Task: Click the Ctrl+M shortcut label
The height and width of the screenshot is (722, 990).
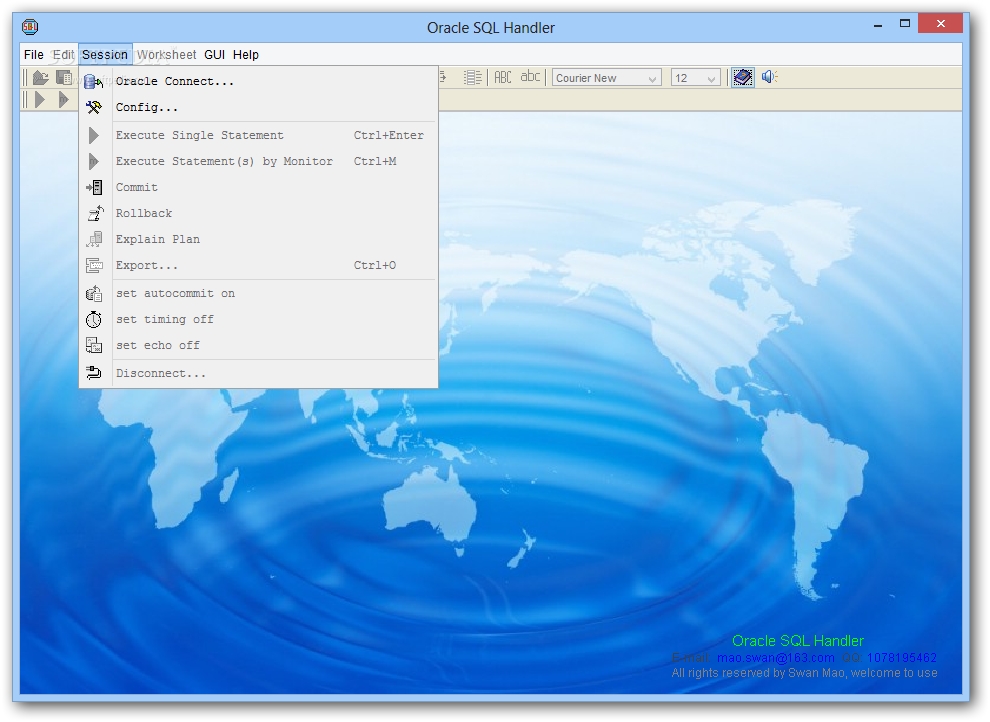Action: [375, 161]
